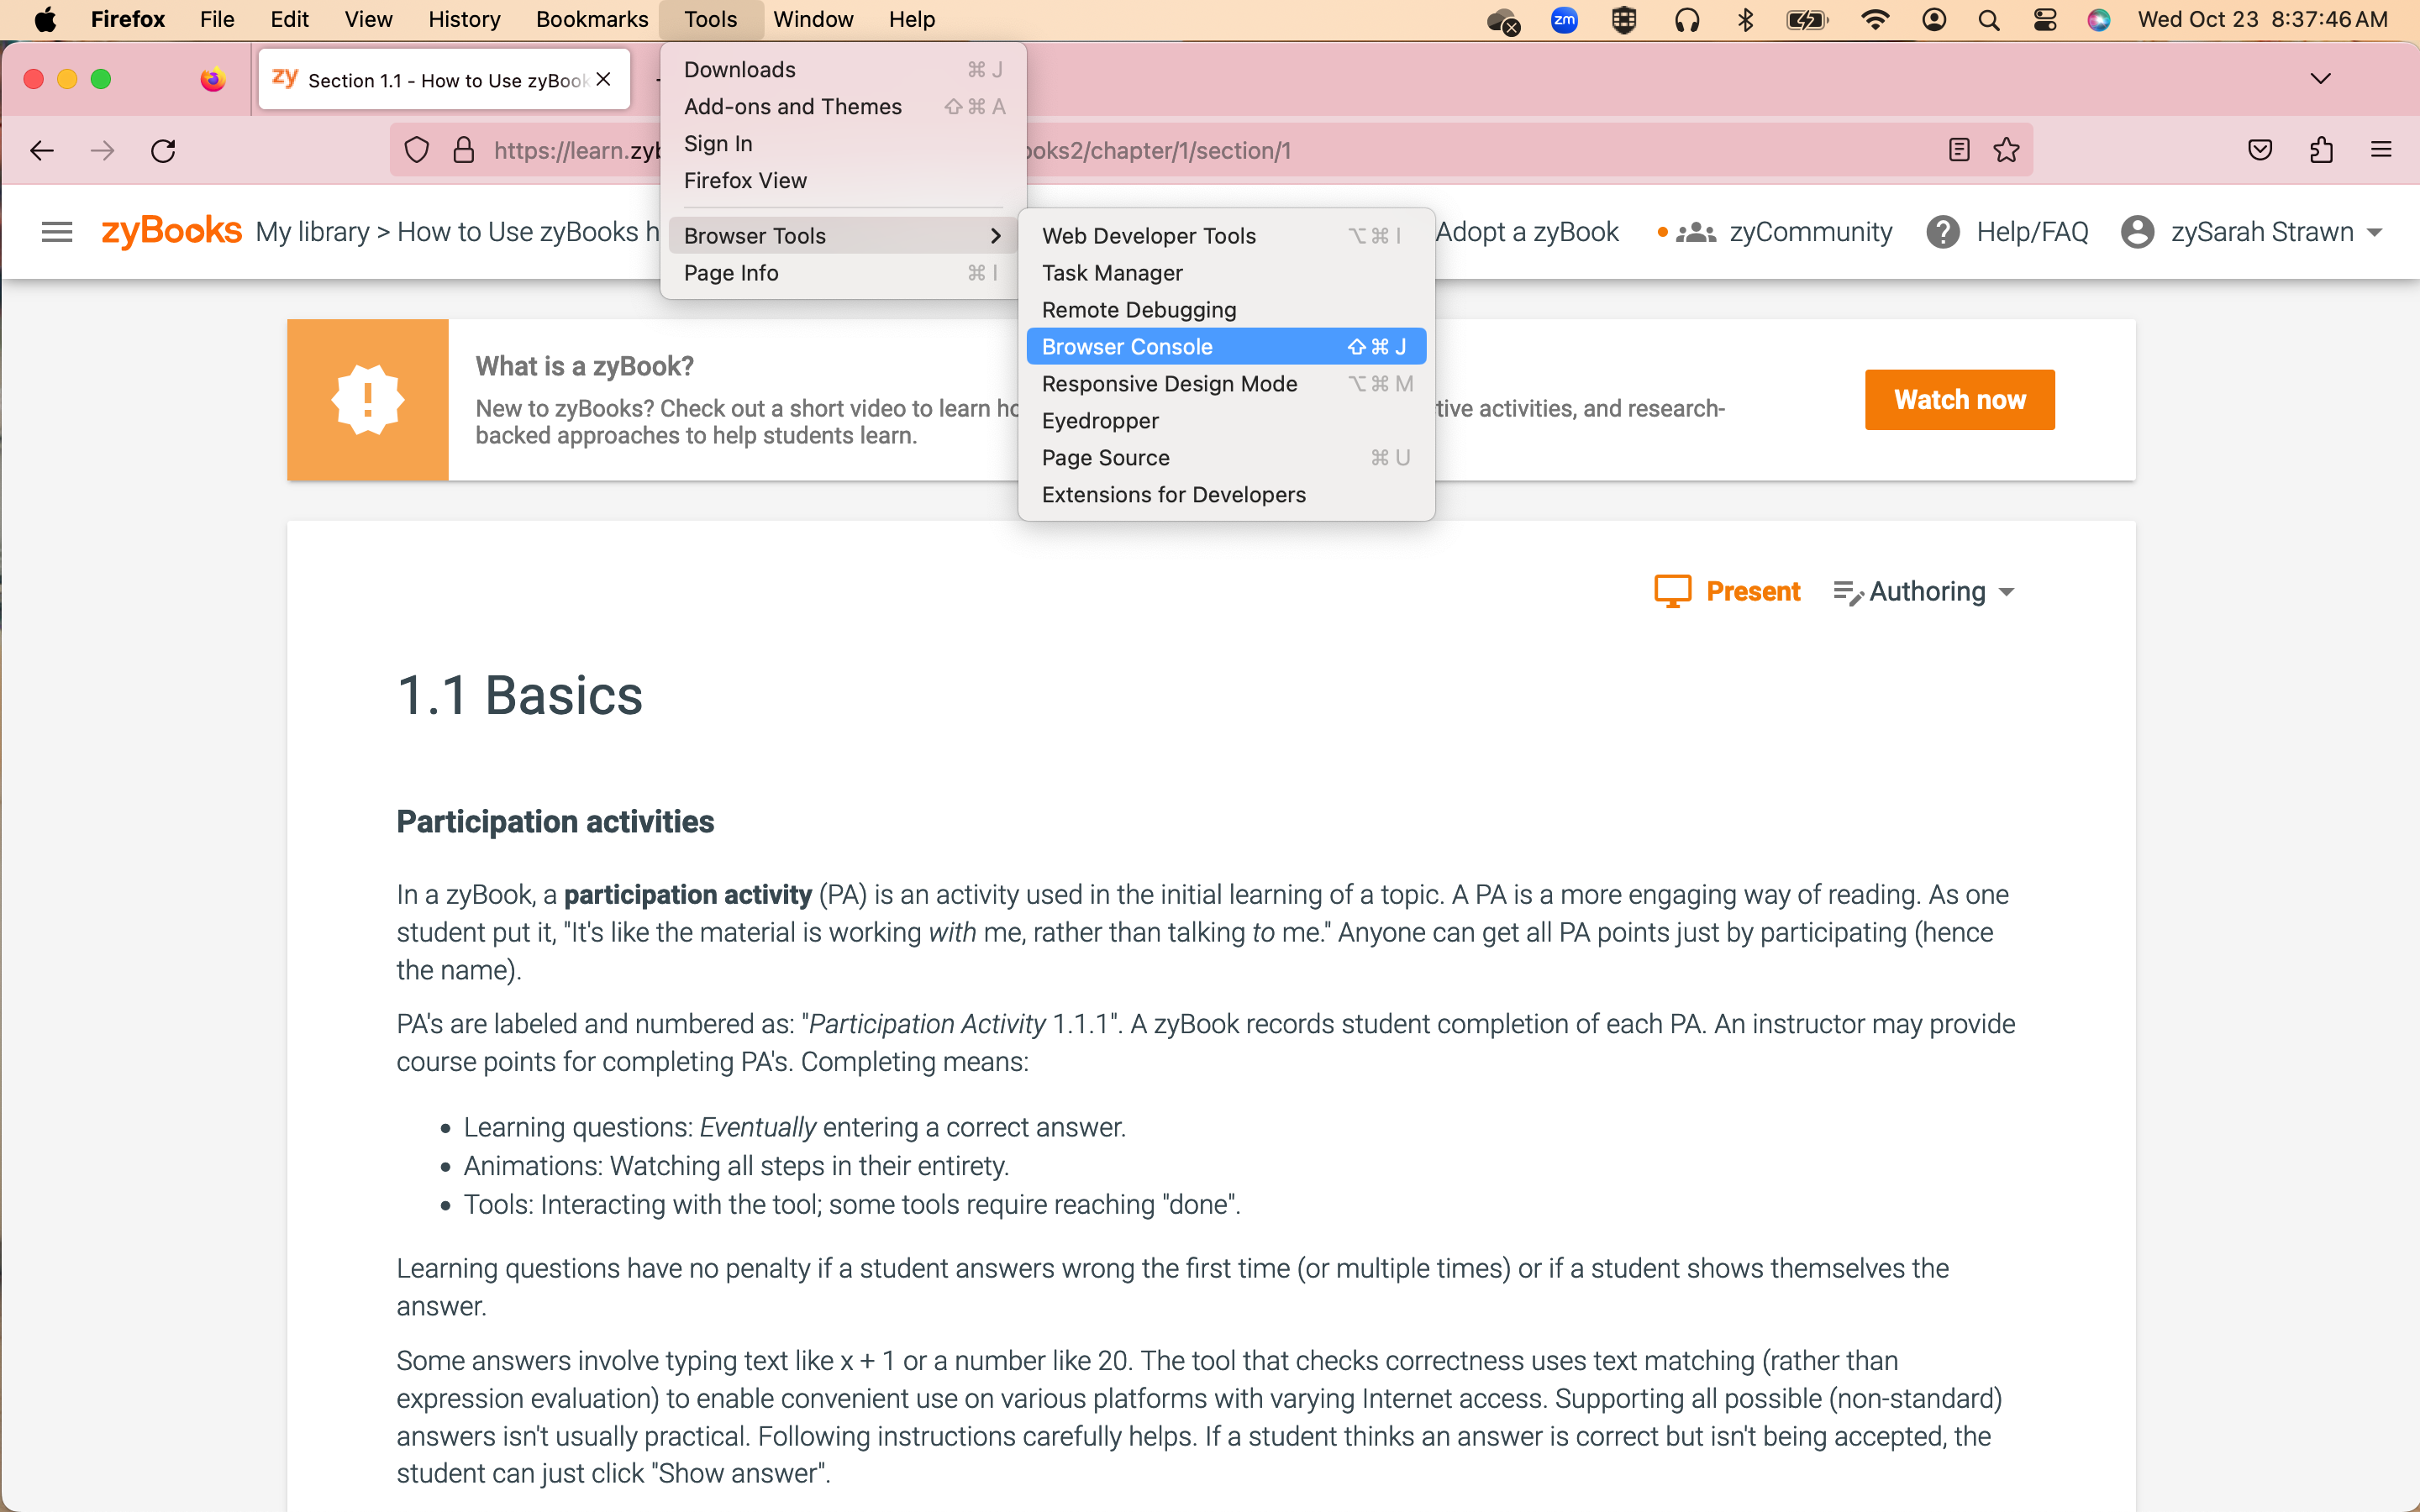Image resolution: width=2420 pixels, height=1512 pixels.
Task: Select Firefox View menu item
Action: [843, 181]
